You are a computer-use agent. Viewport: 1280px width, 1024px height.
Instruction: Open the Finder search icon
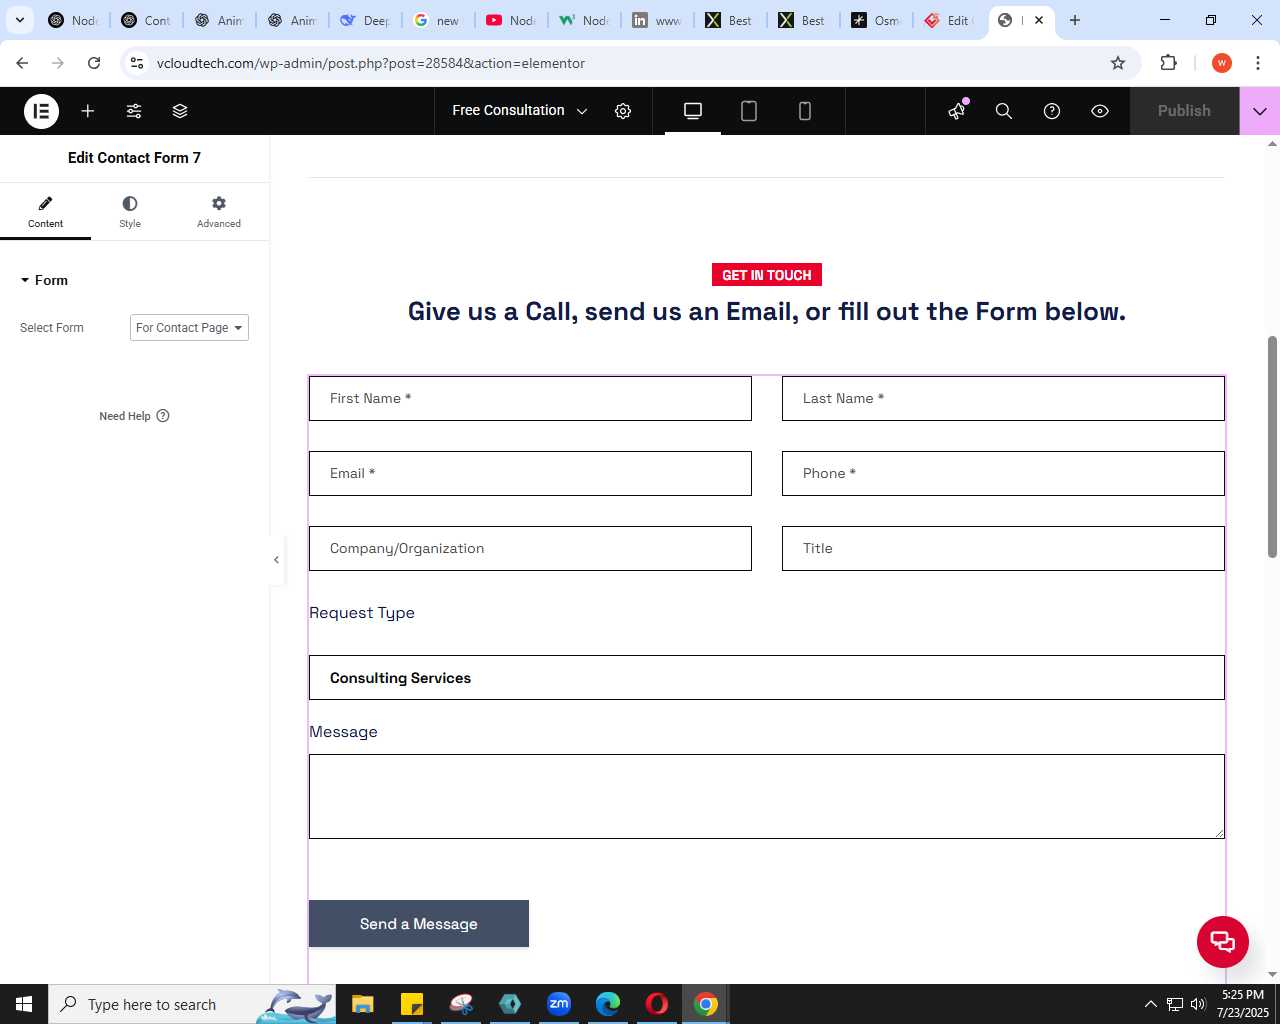(x=1004, y=111)
